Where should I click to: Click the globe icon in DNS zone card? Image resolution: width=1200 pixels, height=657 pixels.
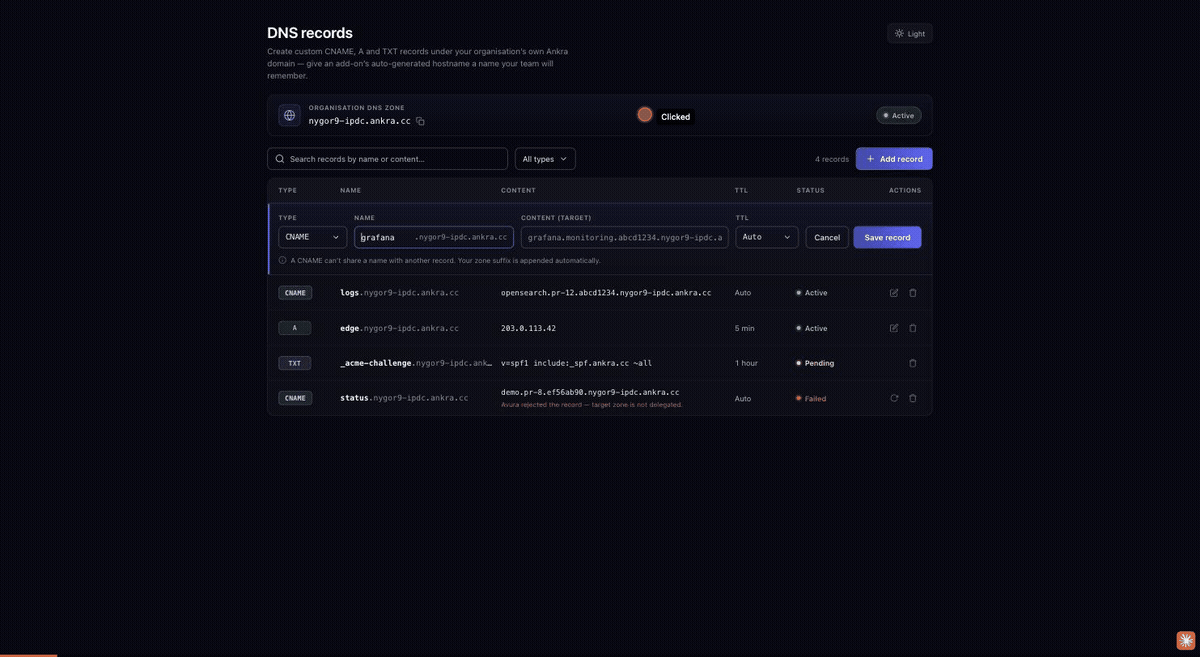point(289,115)
